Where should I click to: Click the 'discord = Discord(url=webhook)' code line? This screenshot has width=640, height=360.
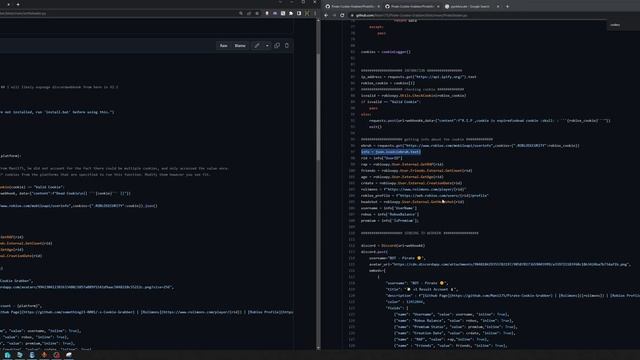(393, 246)
